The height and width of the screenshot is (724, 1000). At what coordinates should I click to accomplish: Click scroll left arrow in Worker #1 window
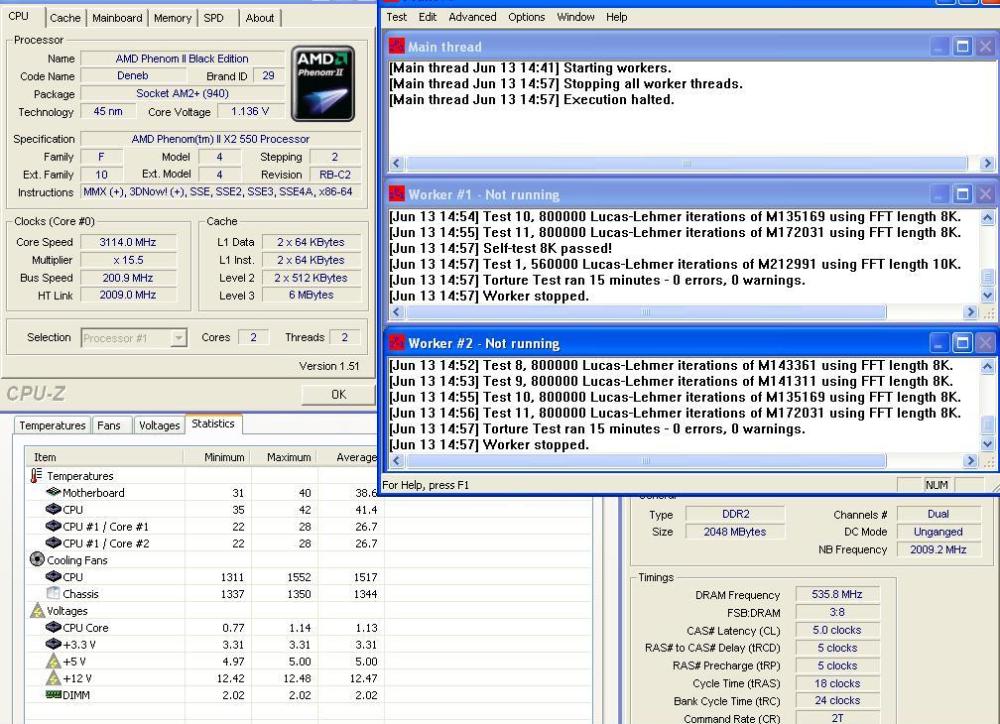[396, 312]
